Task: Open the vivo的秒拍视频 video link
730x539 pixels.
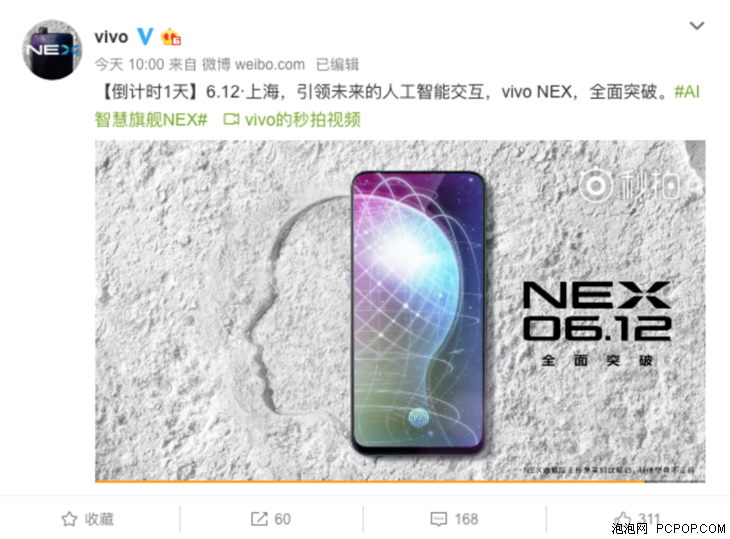Action: tap(303, 120)
